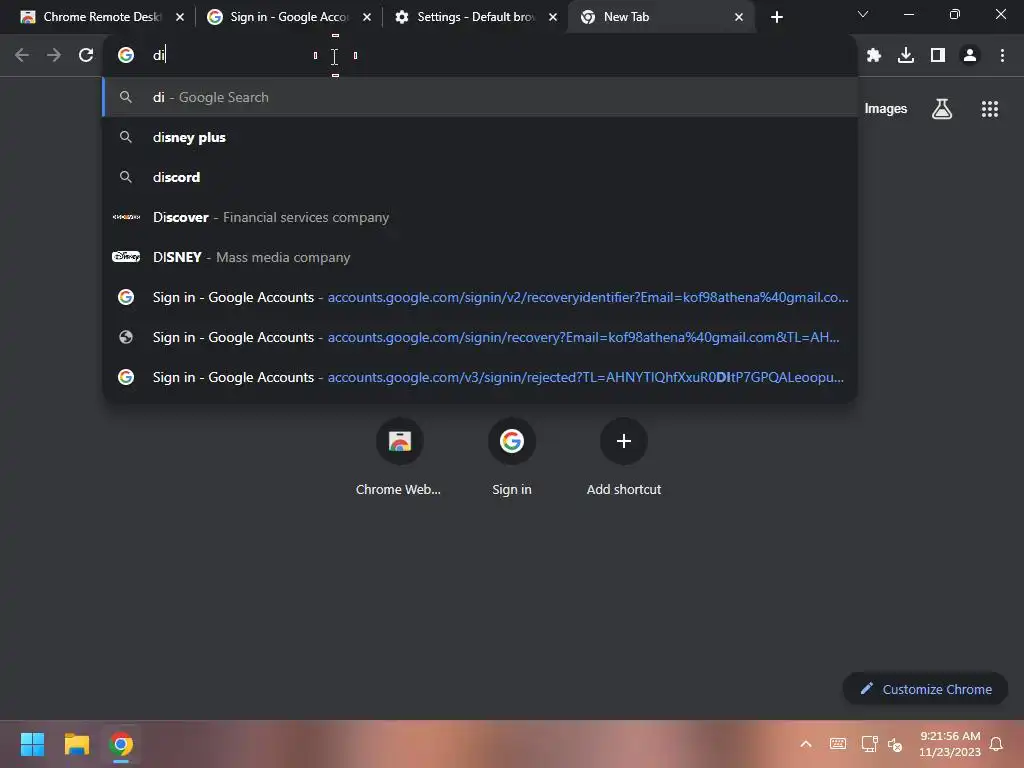Open the recoveryidentifier Google Accounts suggestion
Viewport: 1024px width, 768px height.
click(480, 297)
